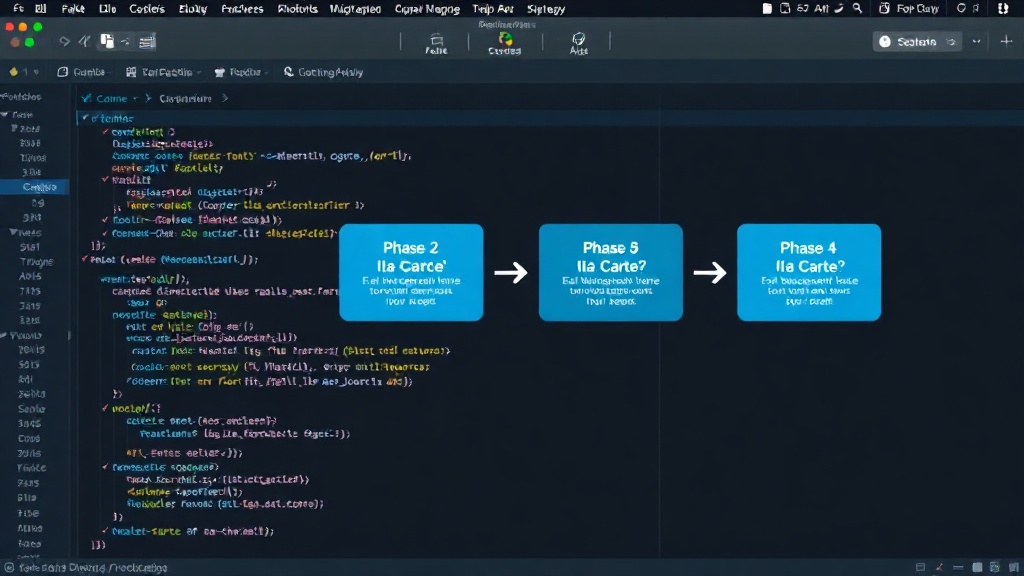Click the Gotting Pelaly button

coord(323,72)
